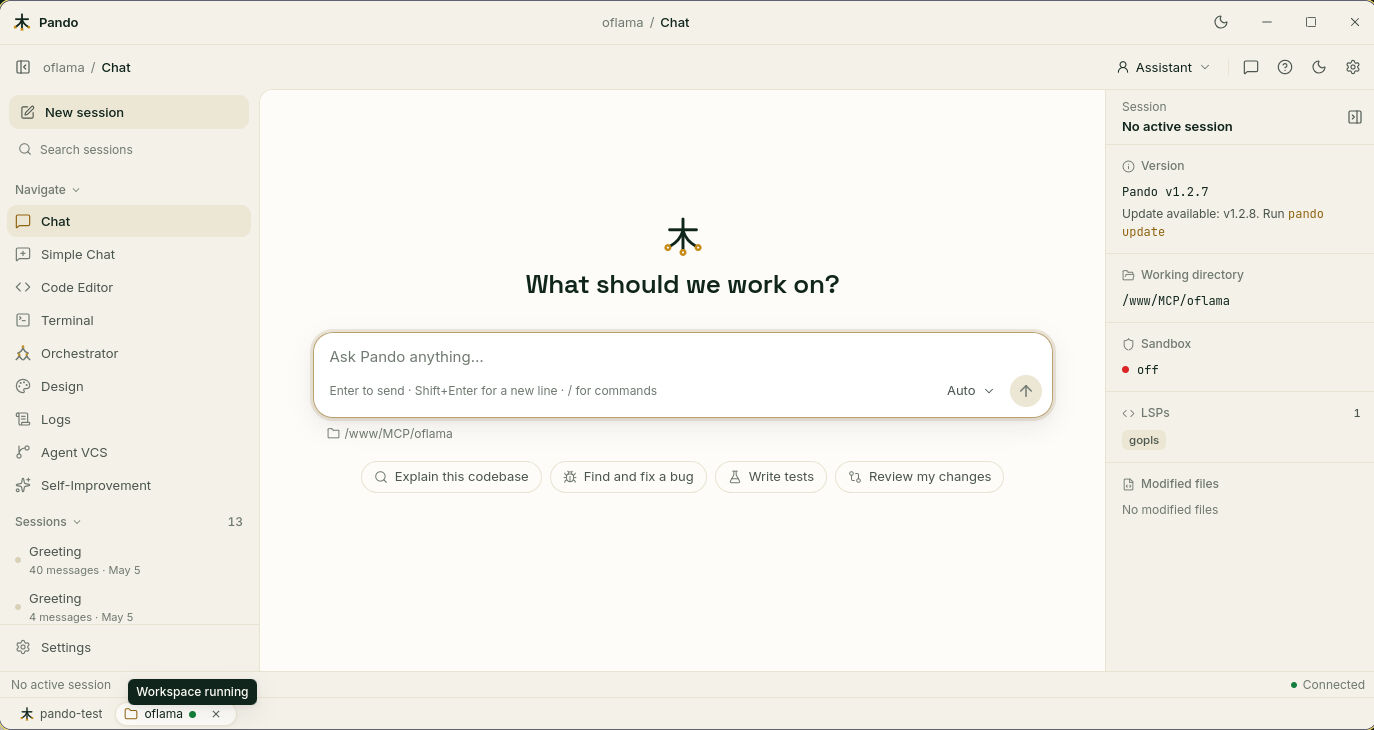The width and height of the screenshot is (1374, 730).
Task: Open Simple Chat view
Action: click(129, 254)
